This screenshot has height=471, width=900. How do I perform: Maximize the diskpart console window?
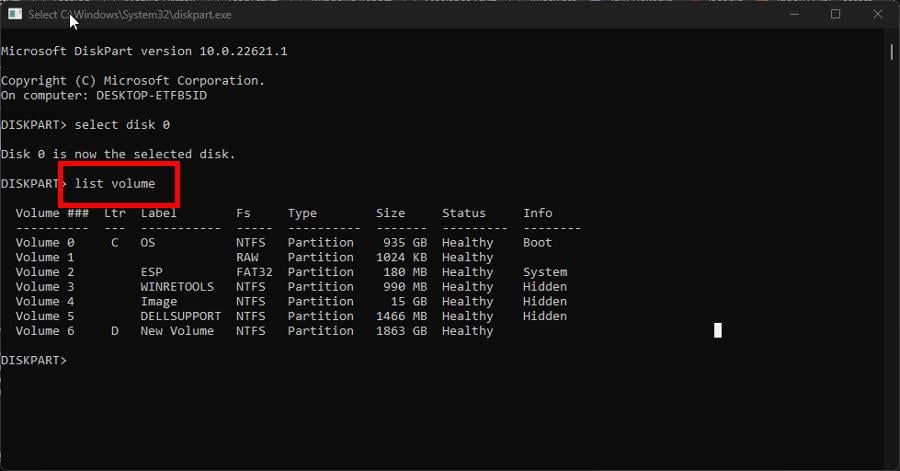click(x=835, y=14)
